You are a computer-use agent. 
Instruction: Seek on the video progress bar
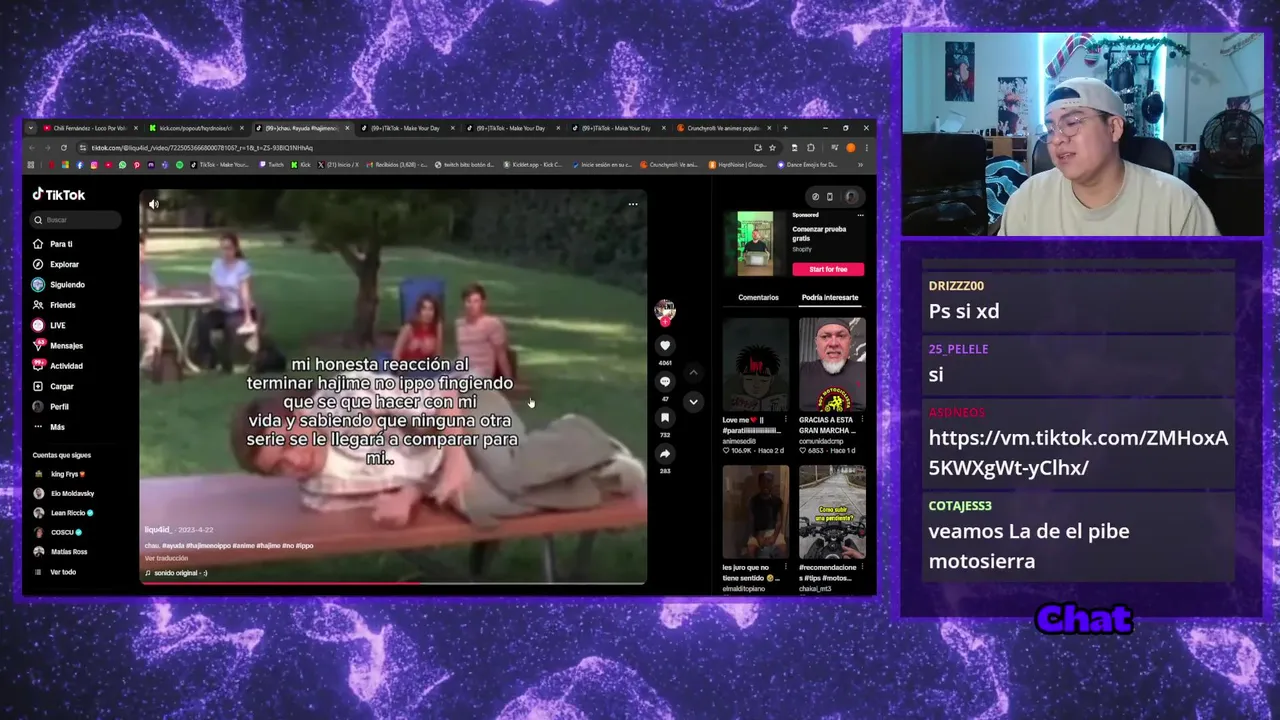[393, 582]
